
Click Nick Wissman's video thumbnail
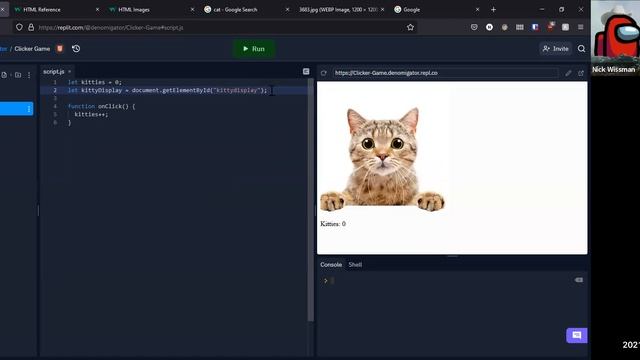click(616, 38)
